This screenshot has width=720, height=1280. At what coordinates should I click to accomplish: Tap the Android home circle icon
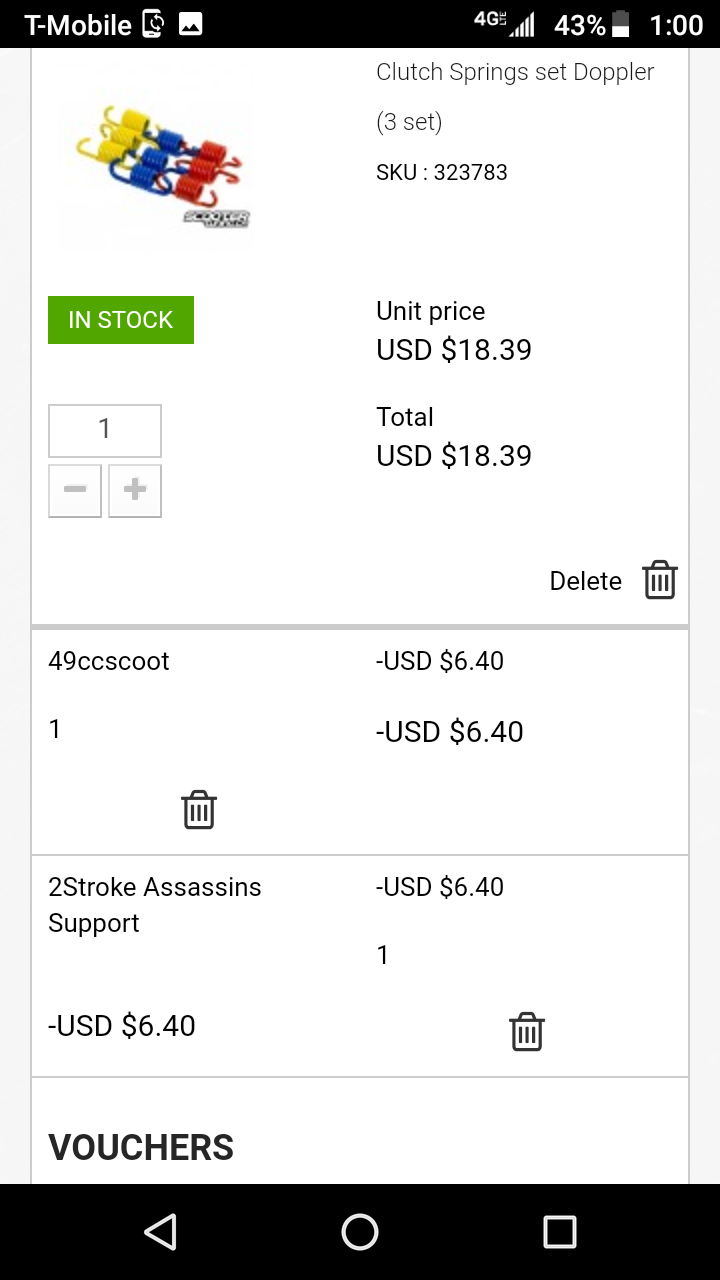[360, 1232]
